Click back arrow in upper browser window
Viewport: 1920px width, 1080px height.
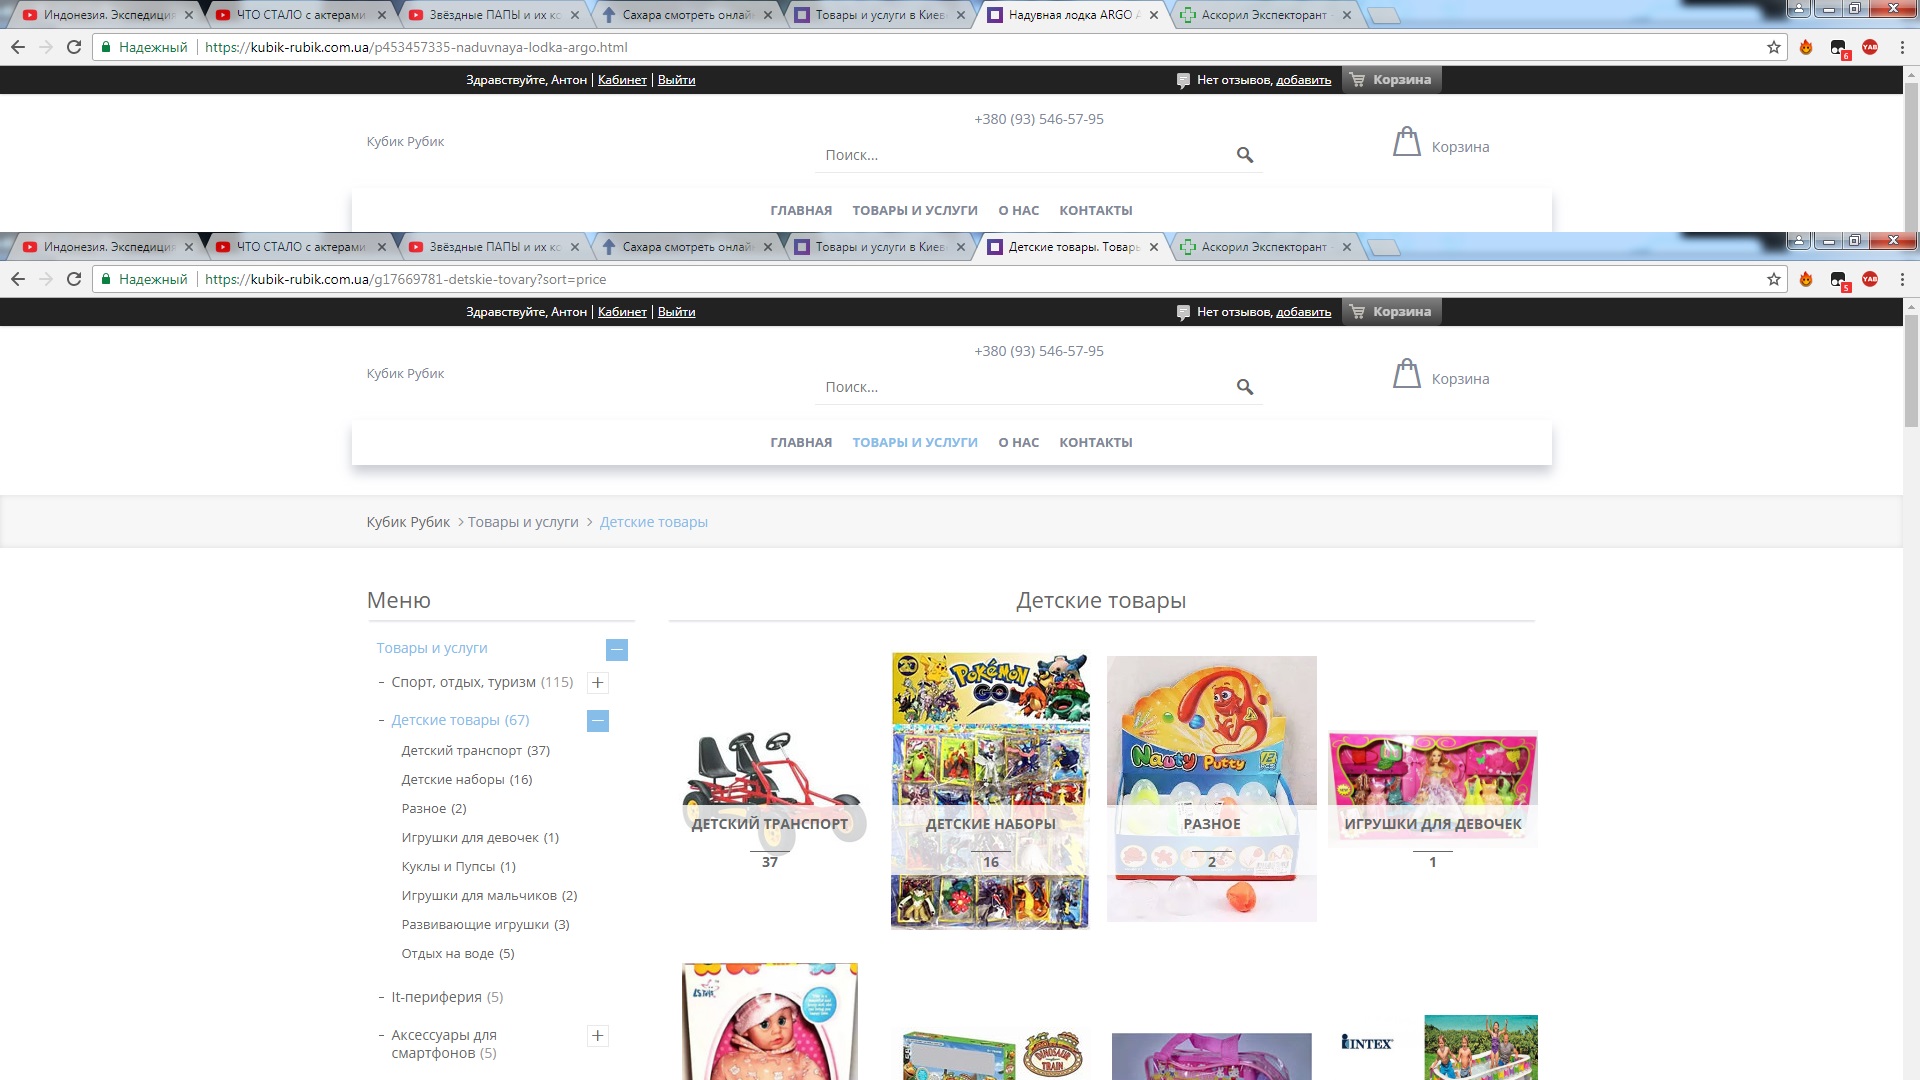pyautogui.click(x=18, y=47)
